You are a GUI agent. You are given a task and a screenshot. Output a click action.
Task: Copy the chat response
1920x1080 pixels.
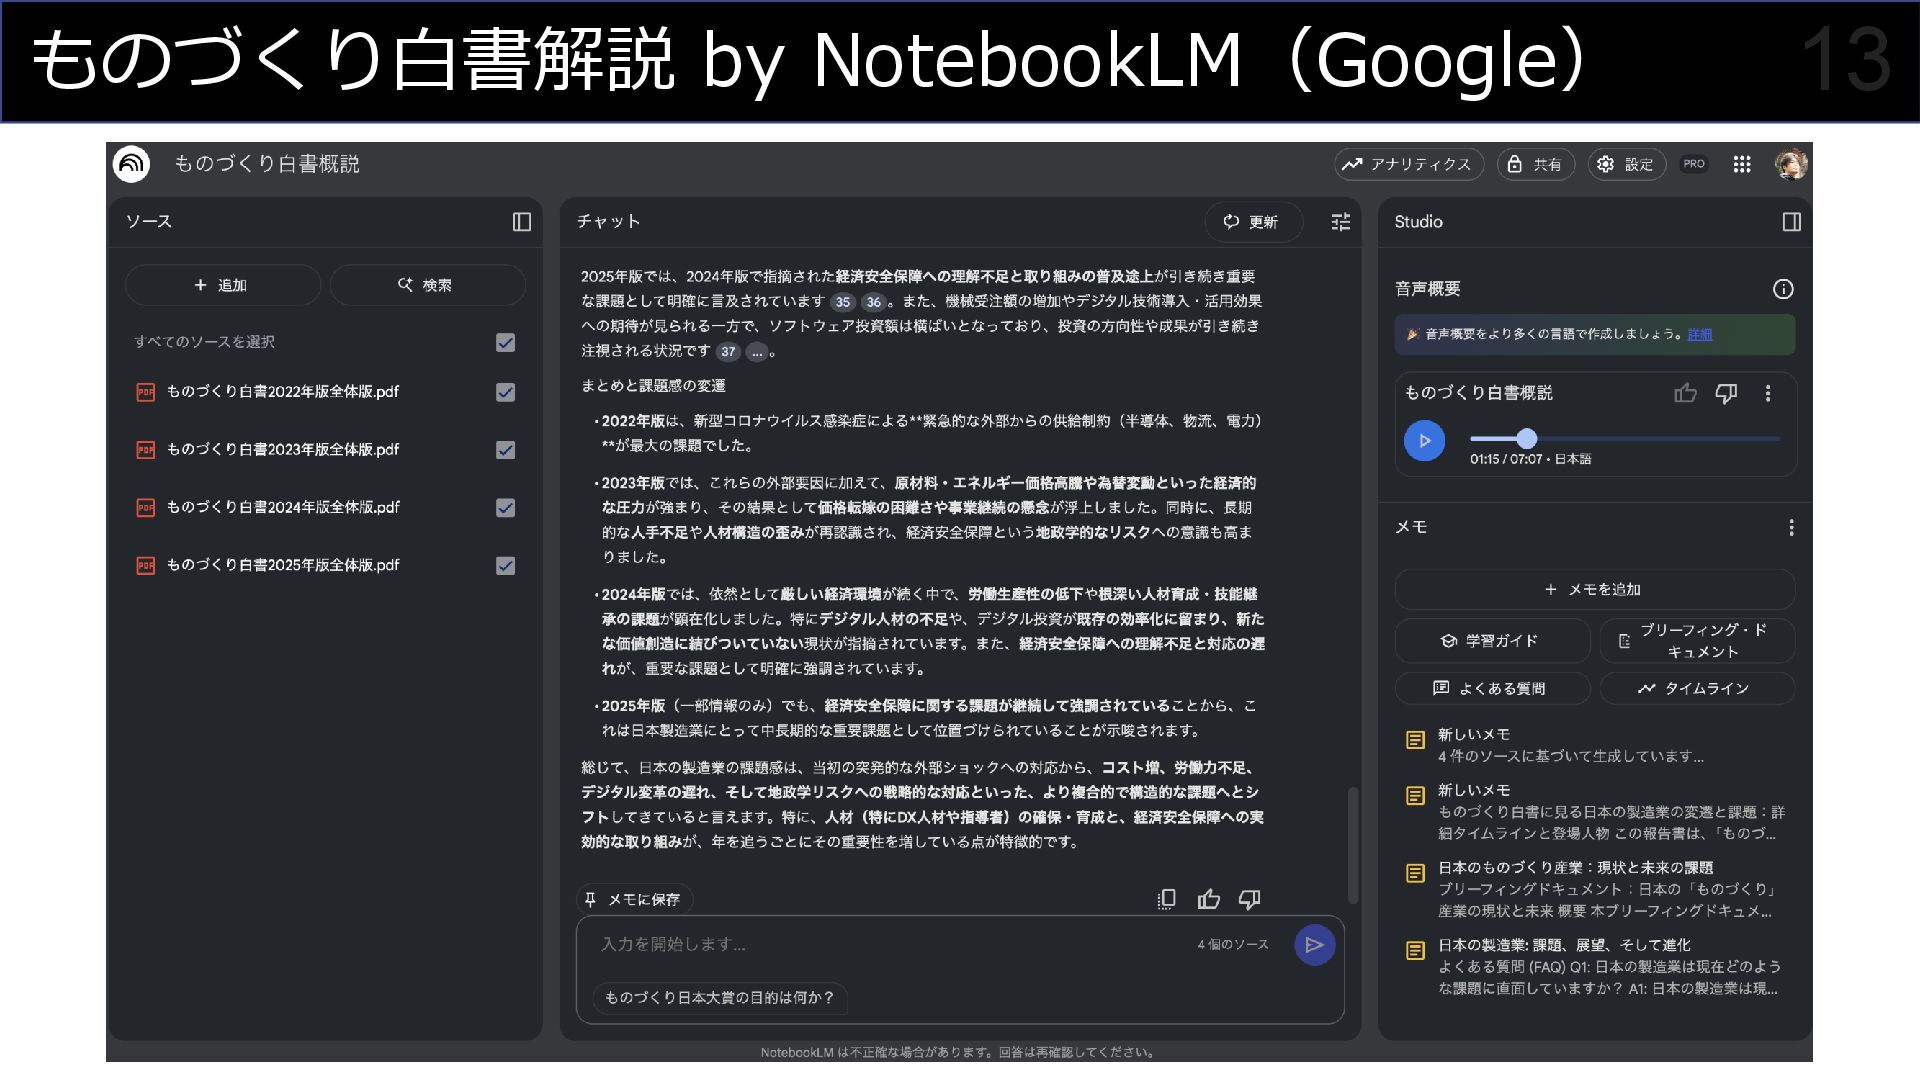[1166, 899]
